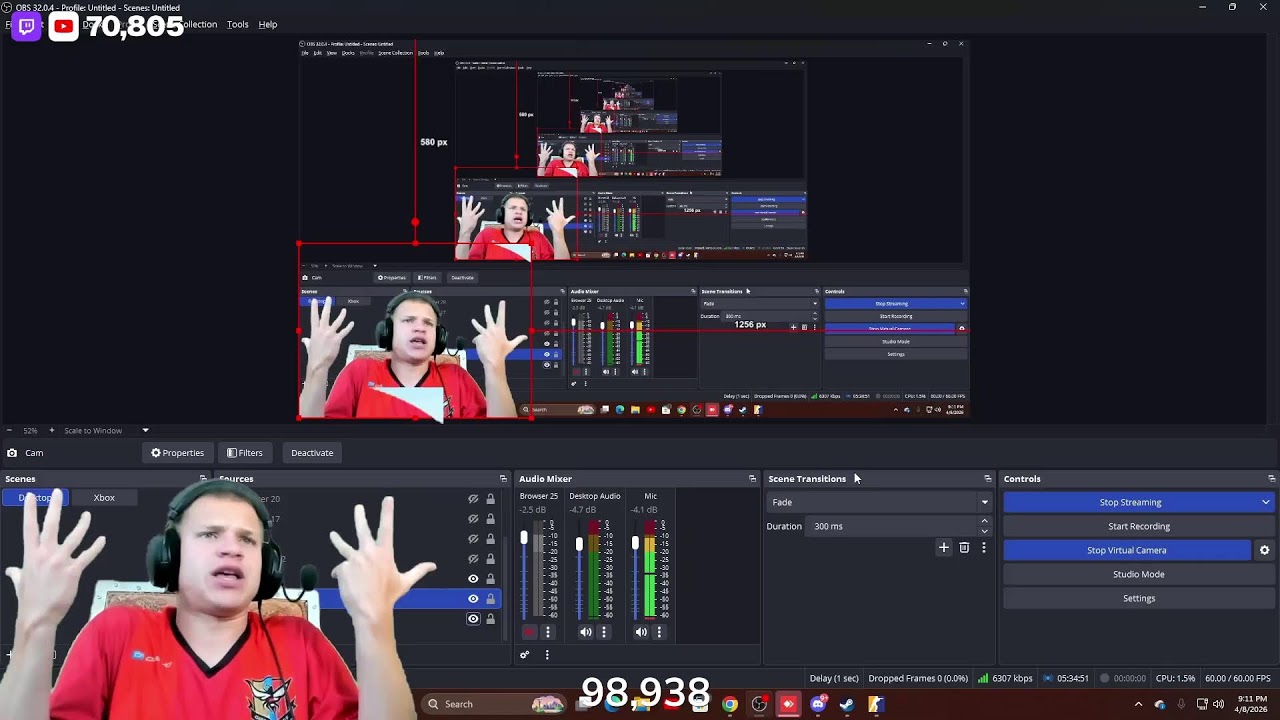The width and height of the screenshot is (1280, 720).
Task: Open Desktop Audio options menu
Action: 604,632
